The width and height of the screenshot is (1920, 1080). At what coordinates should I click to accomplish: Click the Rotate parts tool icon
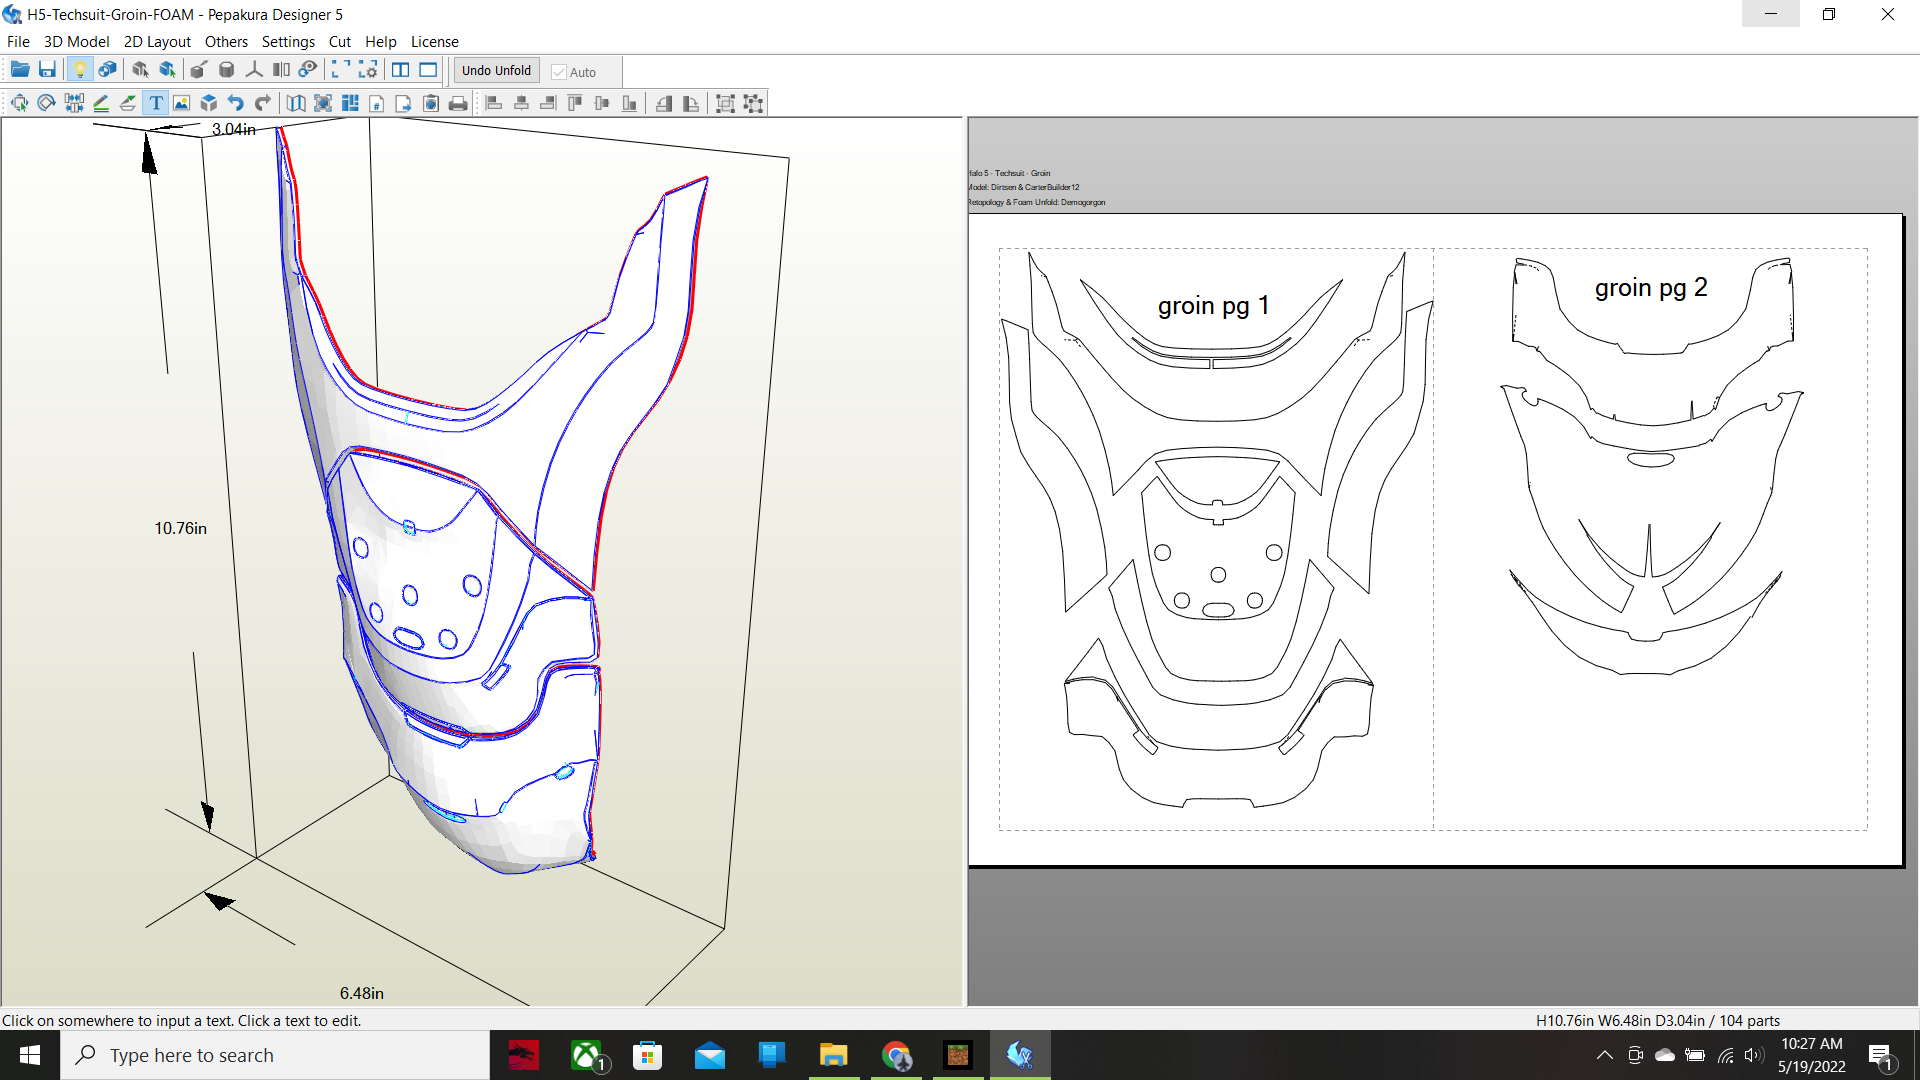(x=46, y=103)
